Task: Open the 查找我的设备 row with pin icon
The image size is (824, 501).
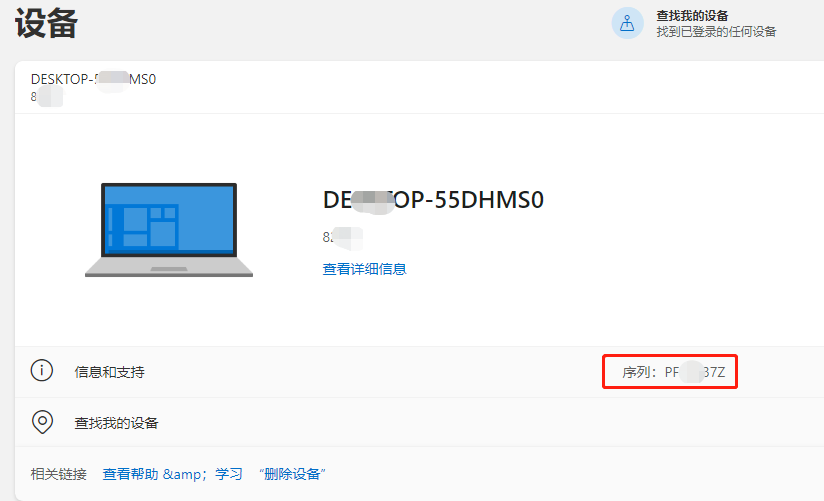Action: coord(419,422)
